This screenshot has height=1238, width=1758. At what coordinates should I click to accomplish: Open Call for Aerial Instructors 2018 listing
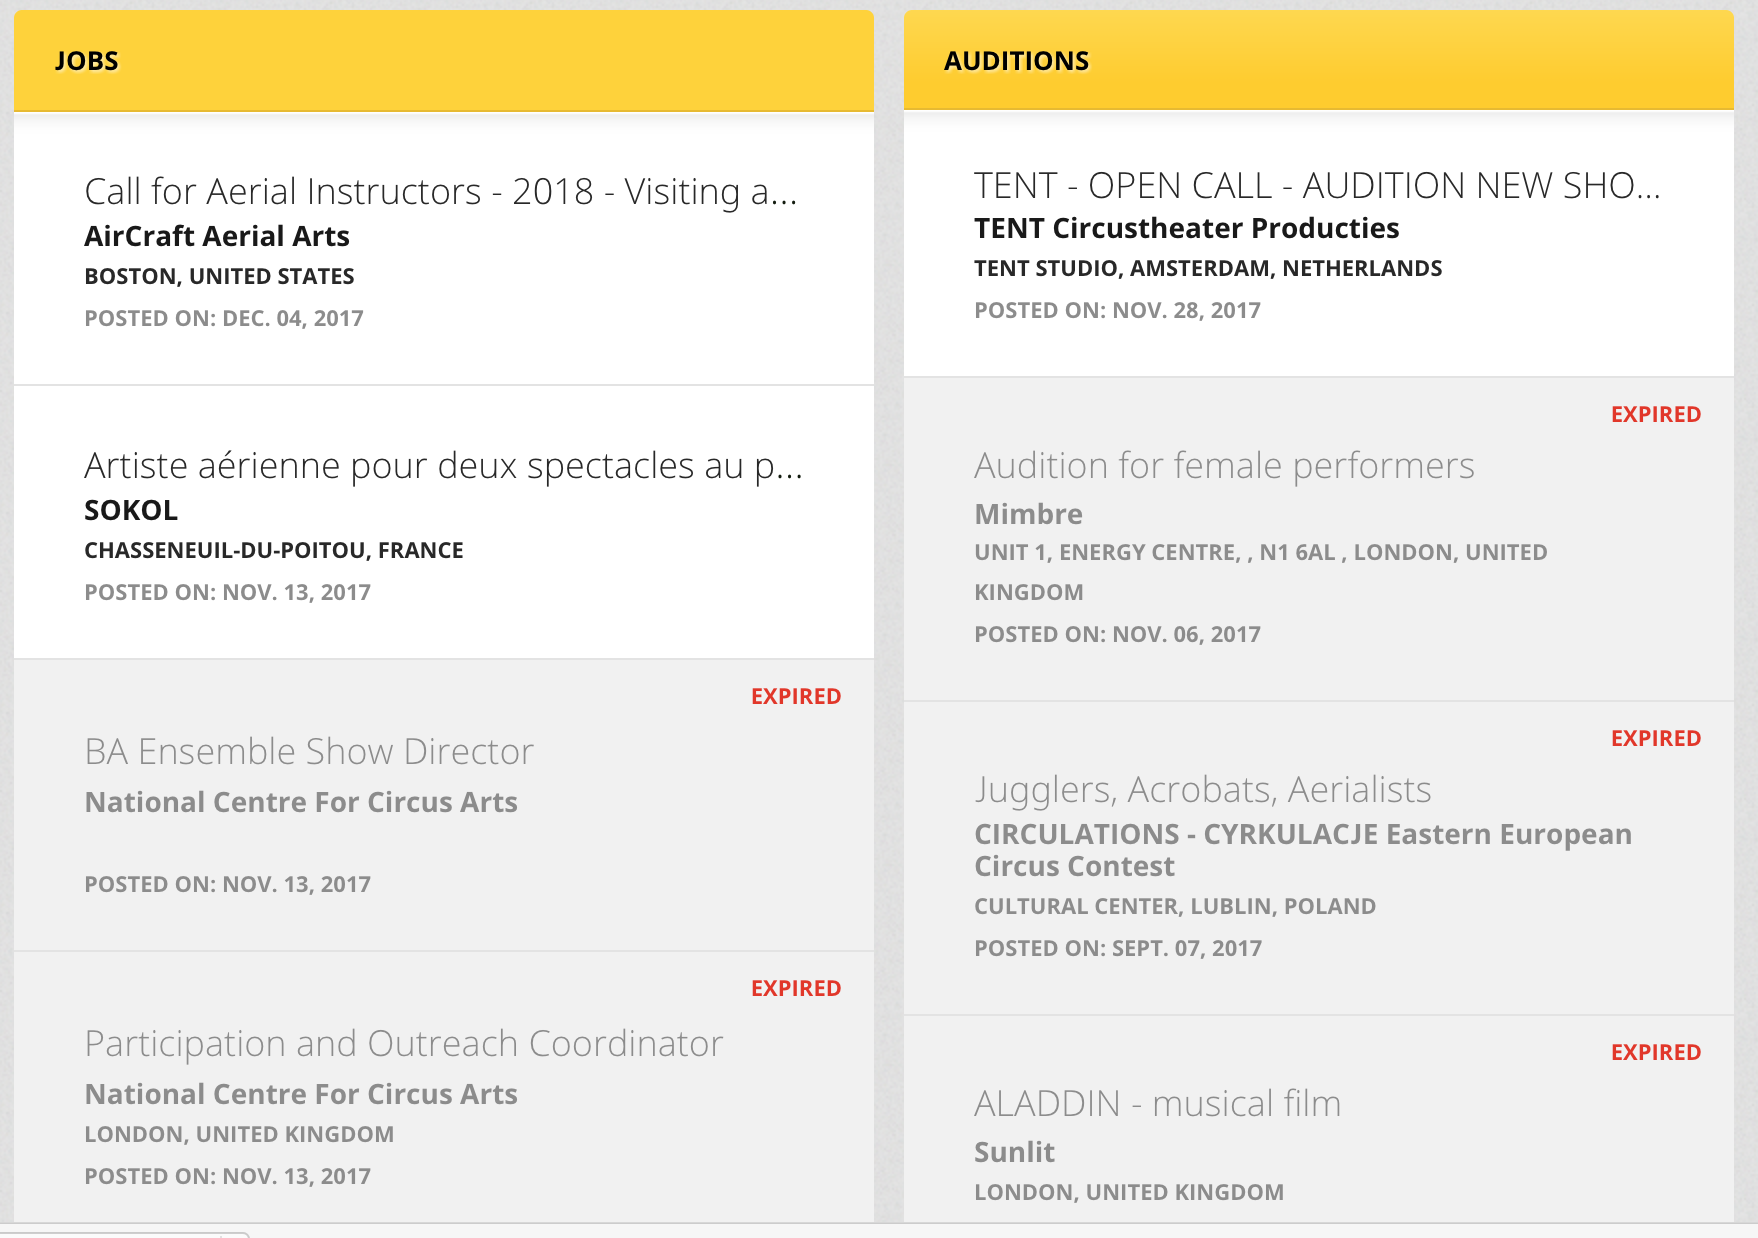coord(441,191)
